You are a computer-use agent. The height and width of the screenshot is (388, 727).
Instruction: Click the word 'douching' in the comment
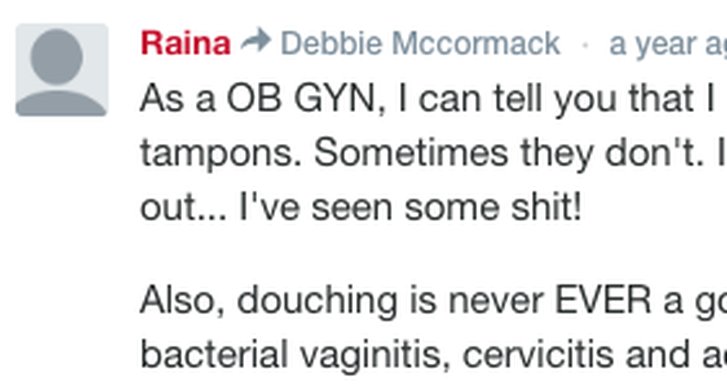point(317,302)
